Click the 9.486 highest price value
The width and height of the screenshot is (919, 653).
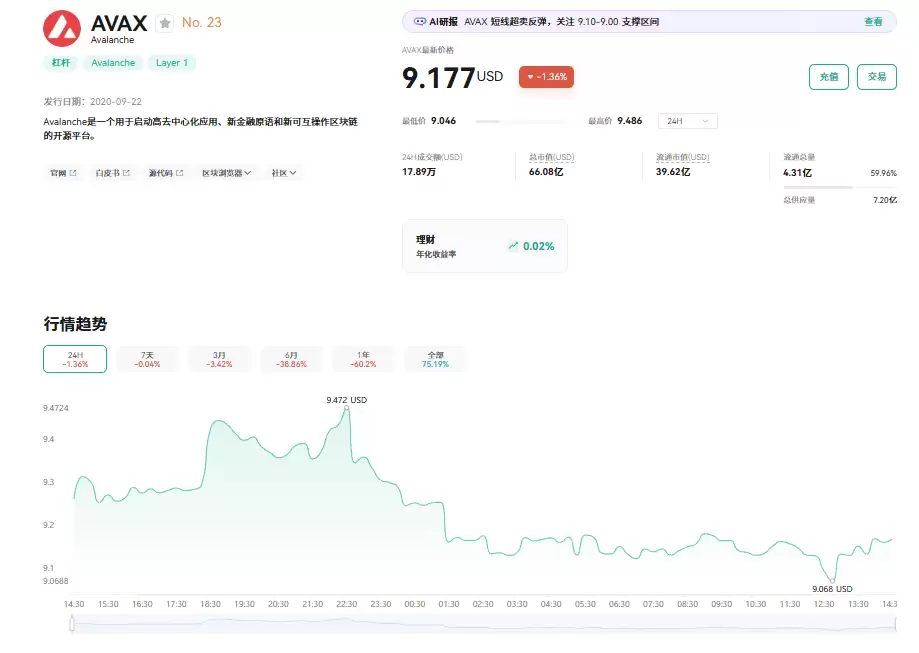pos(629,121)
